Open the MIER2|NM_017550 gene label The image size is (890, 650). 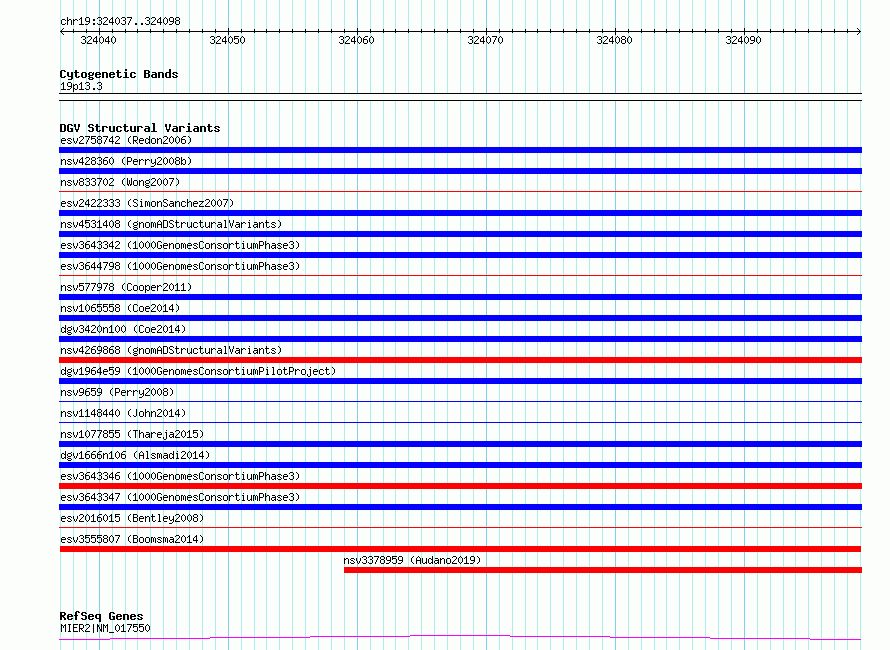click(x=105, y=628)
